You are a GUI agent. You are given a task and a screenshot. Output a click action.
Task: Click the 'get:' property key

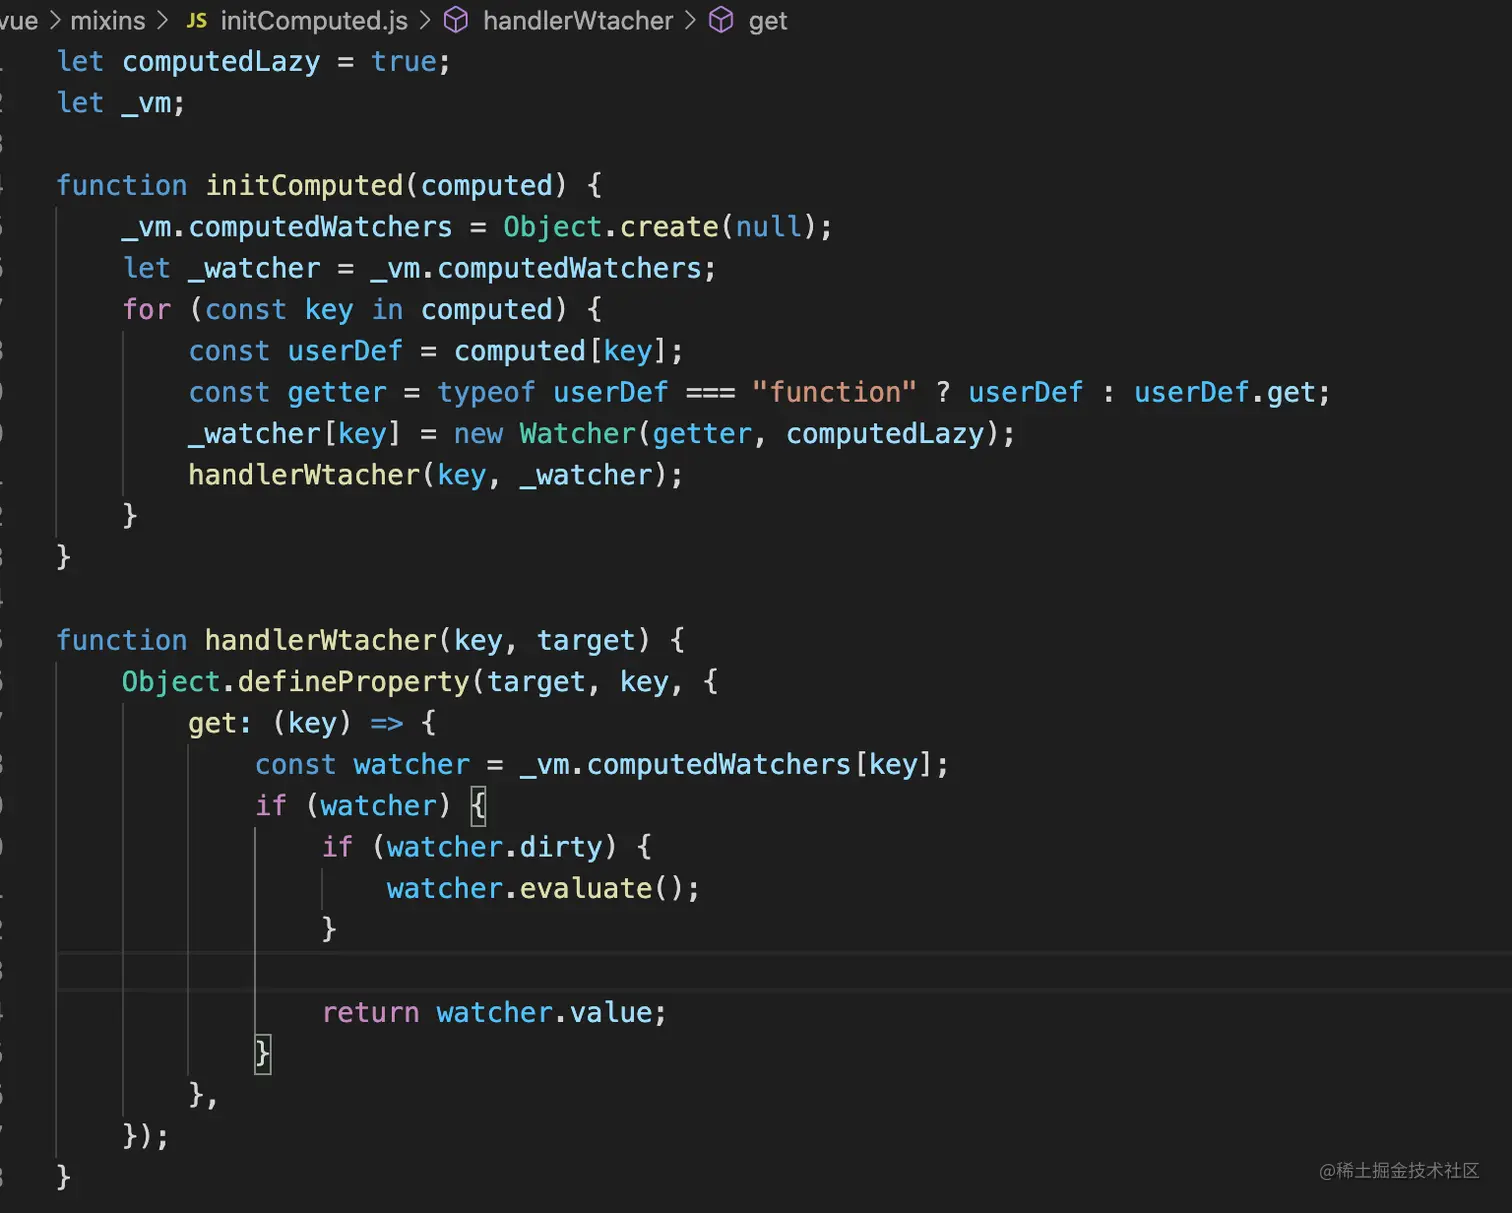[x=220, y=723]
